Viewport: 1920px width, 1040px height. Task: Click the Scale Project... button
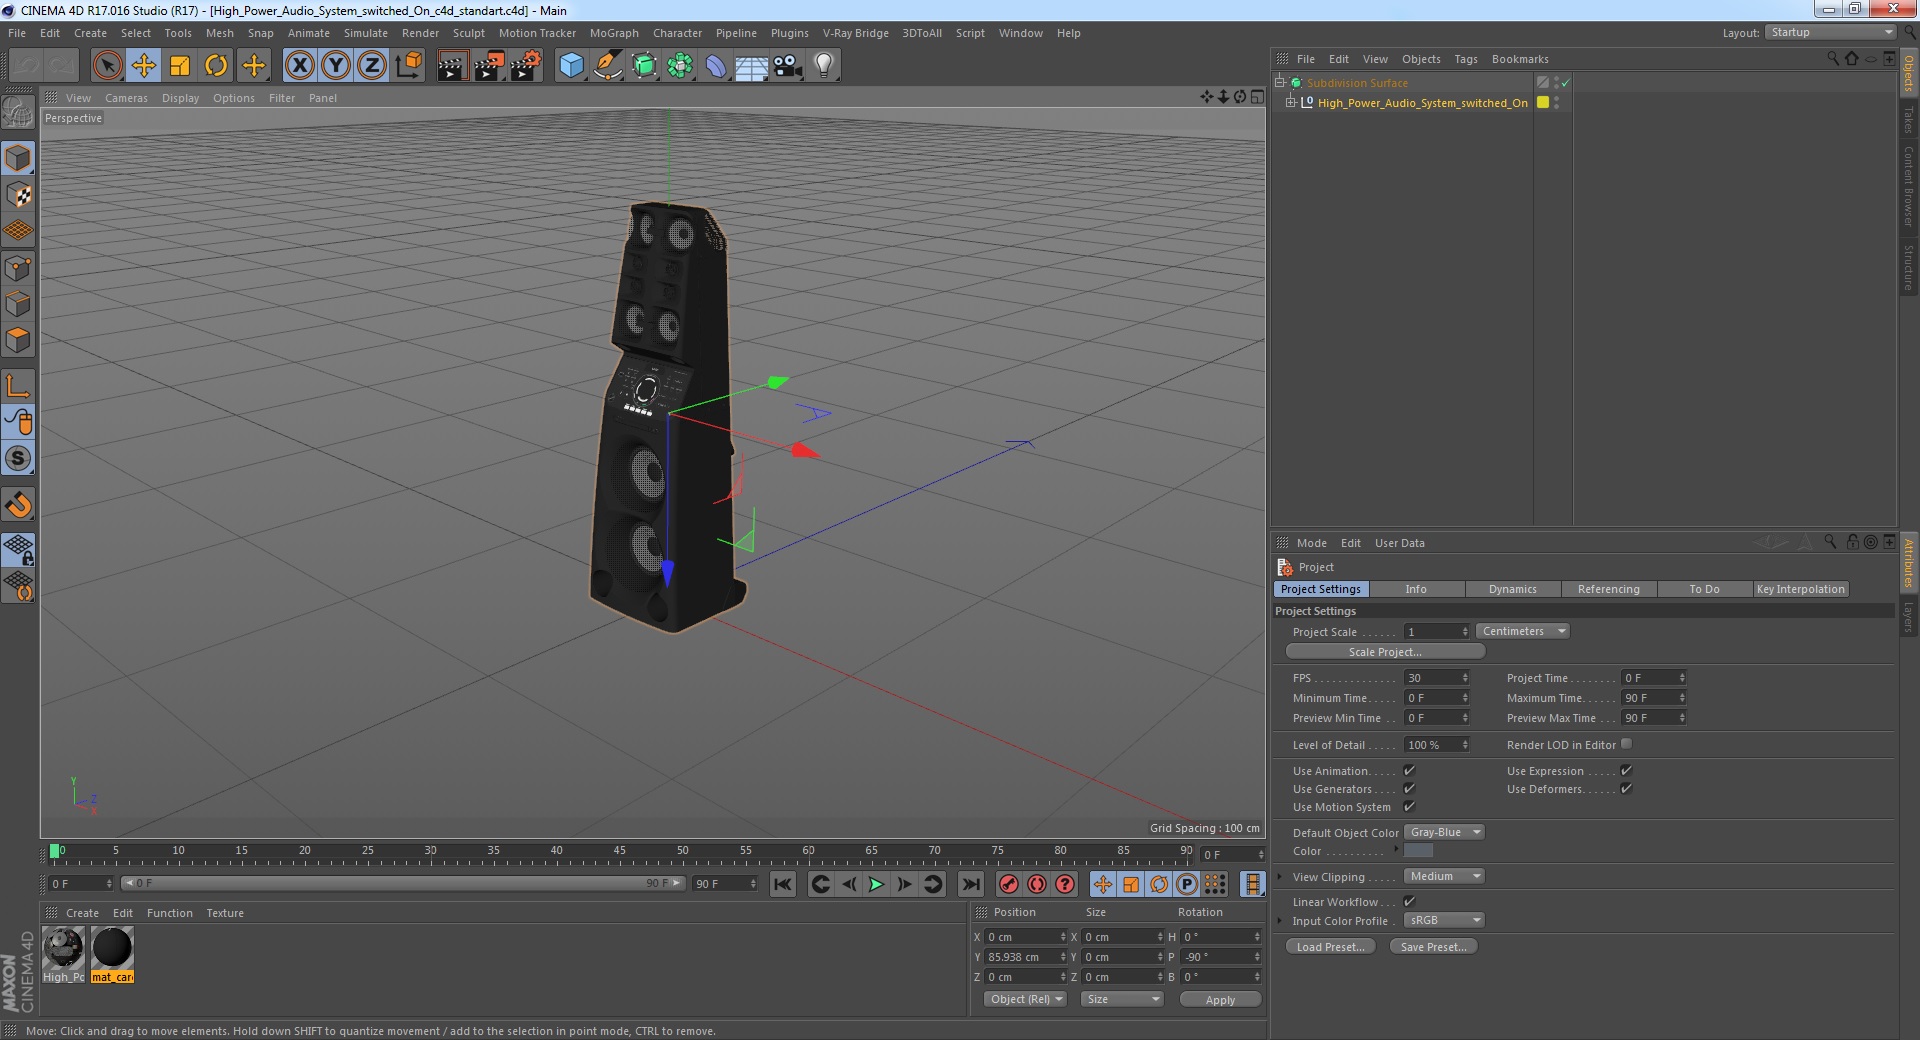[x=1385, y=652]
